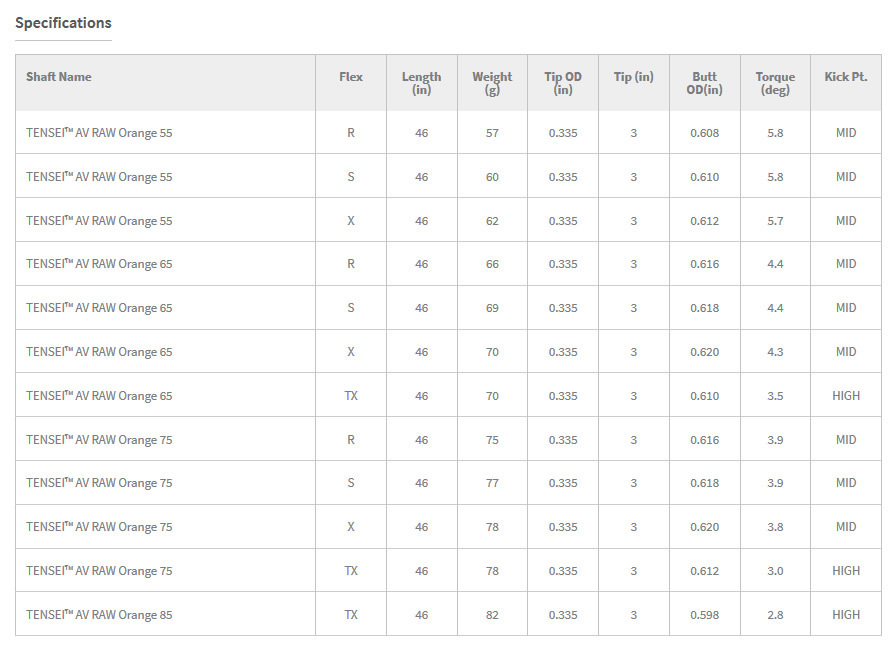This screenshot has height=671, width=895.
Task: Select the butt OD value 0.598
Action: pos(704,615)
